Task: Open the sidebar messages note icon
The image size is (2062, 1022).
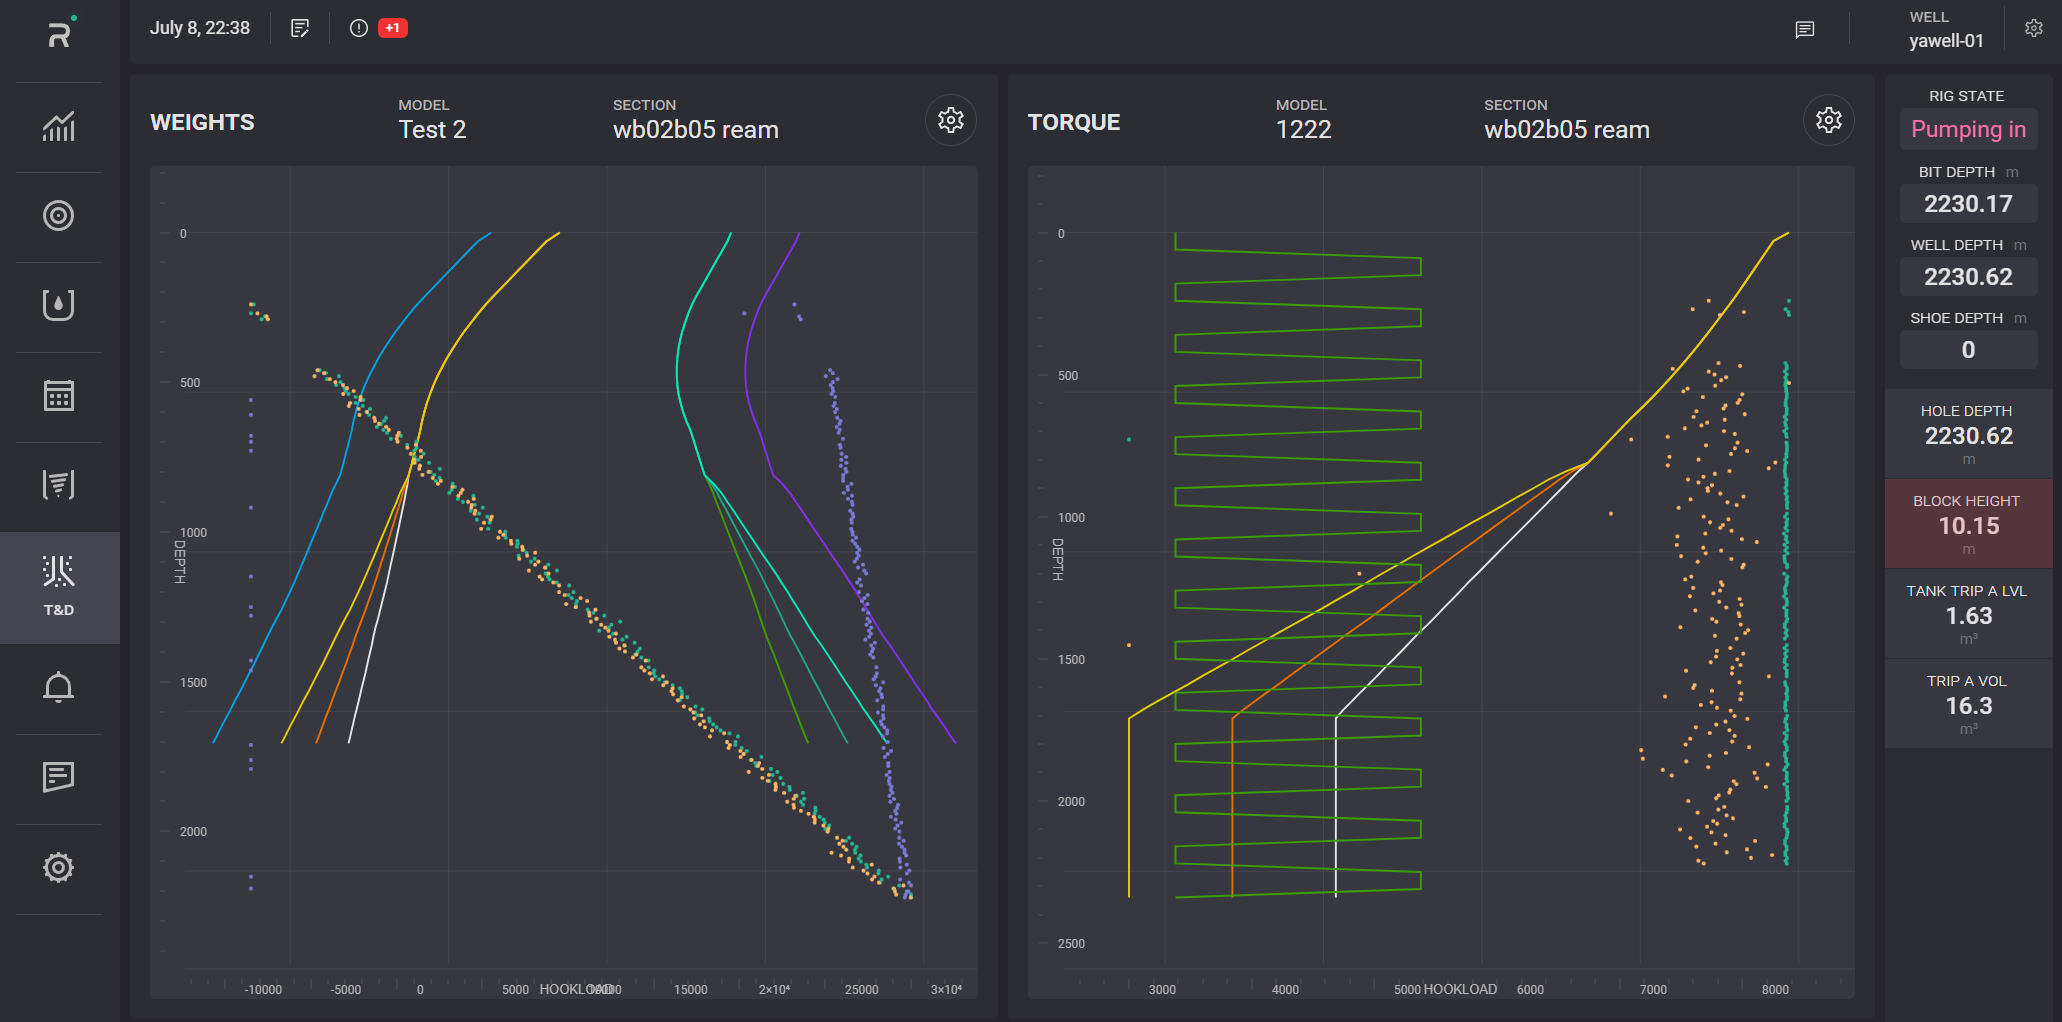Action: (x=59, y=777)
